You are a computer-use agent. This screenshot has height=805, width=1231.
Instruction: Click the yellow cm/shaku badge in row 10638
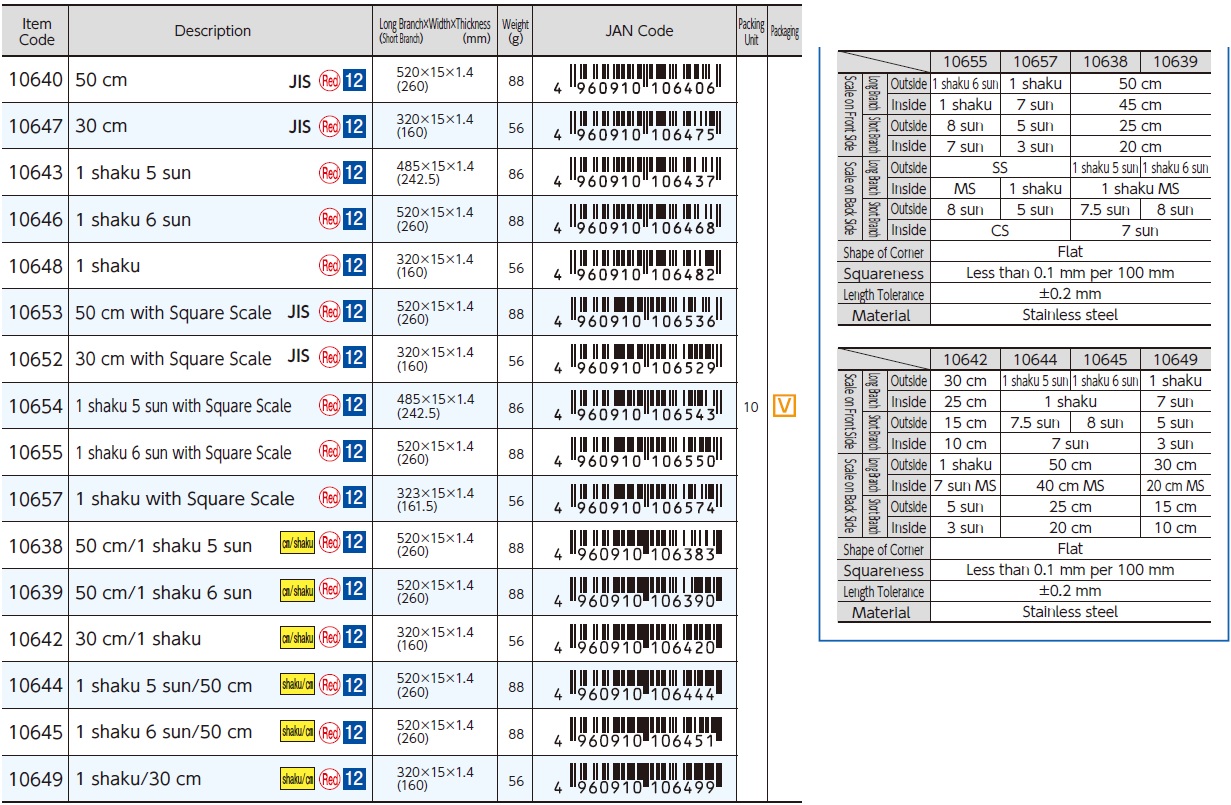(x=297, y=543)
